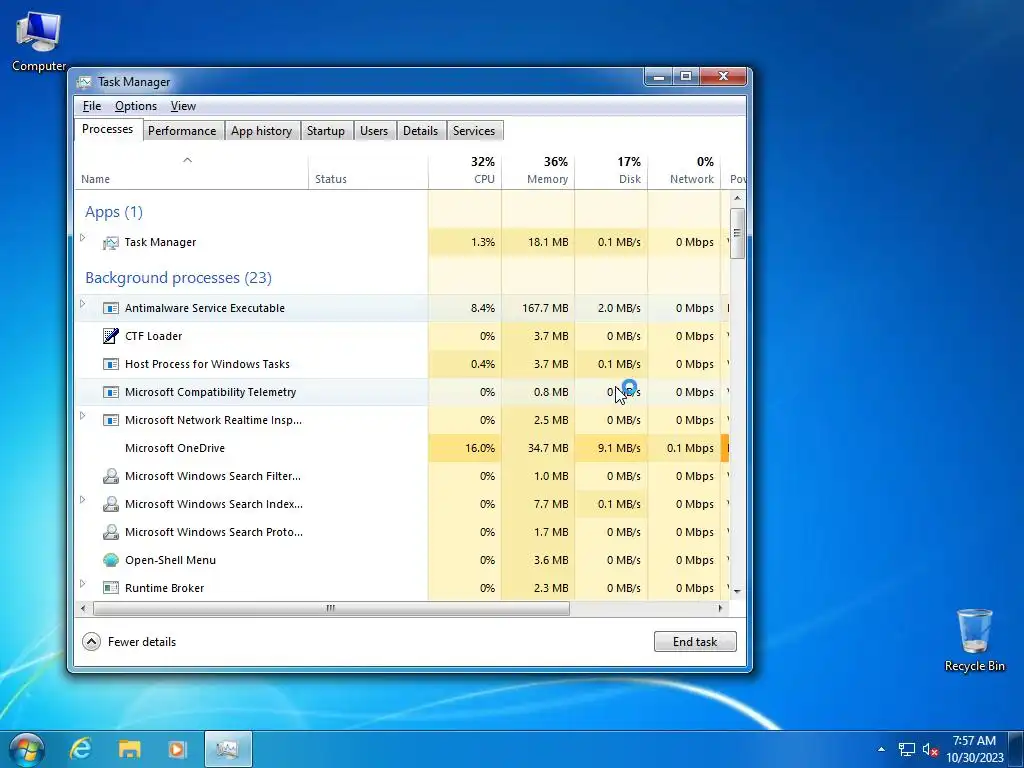The image size is (1024, 768).
Task: Open the media player taskbar icon
Action: (178, 749)
